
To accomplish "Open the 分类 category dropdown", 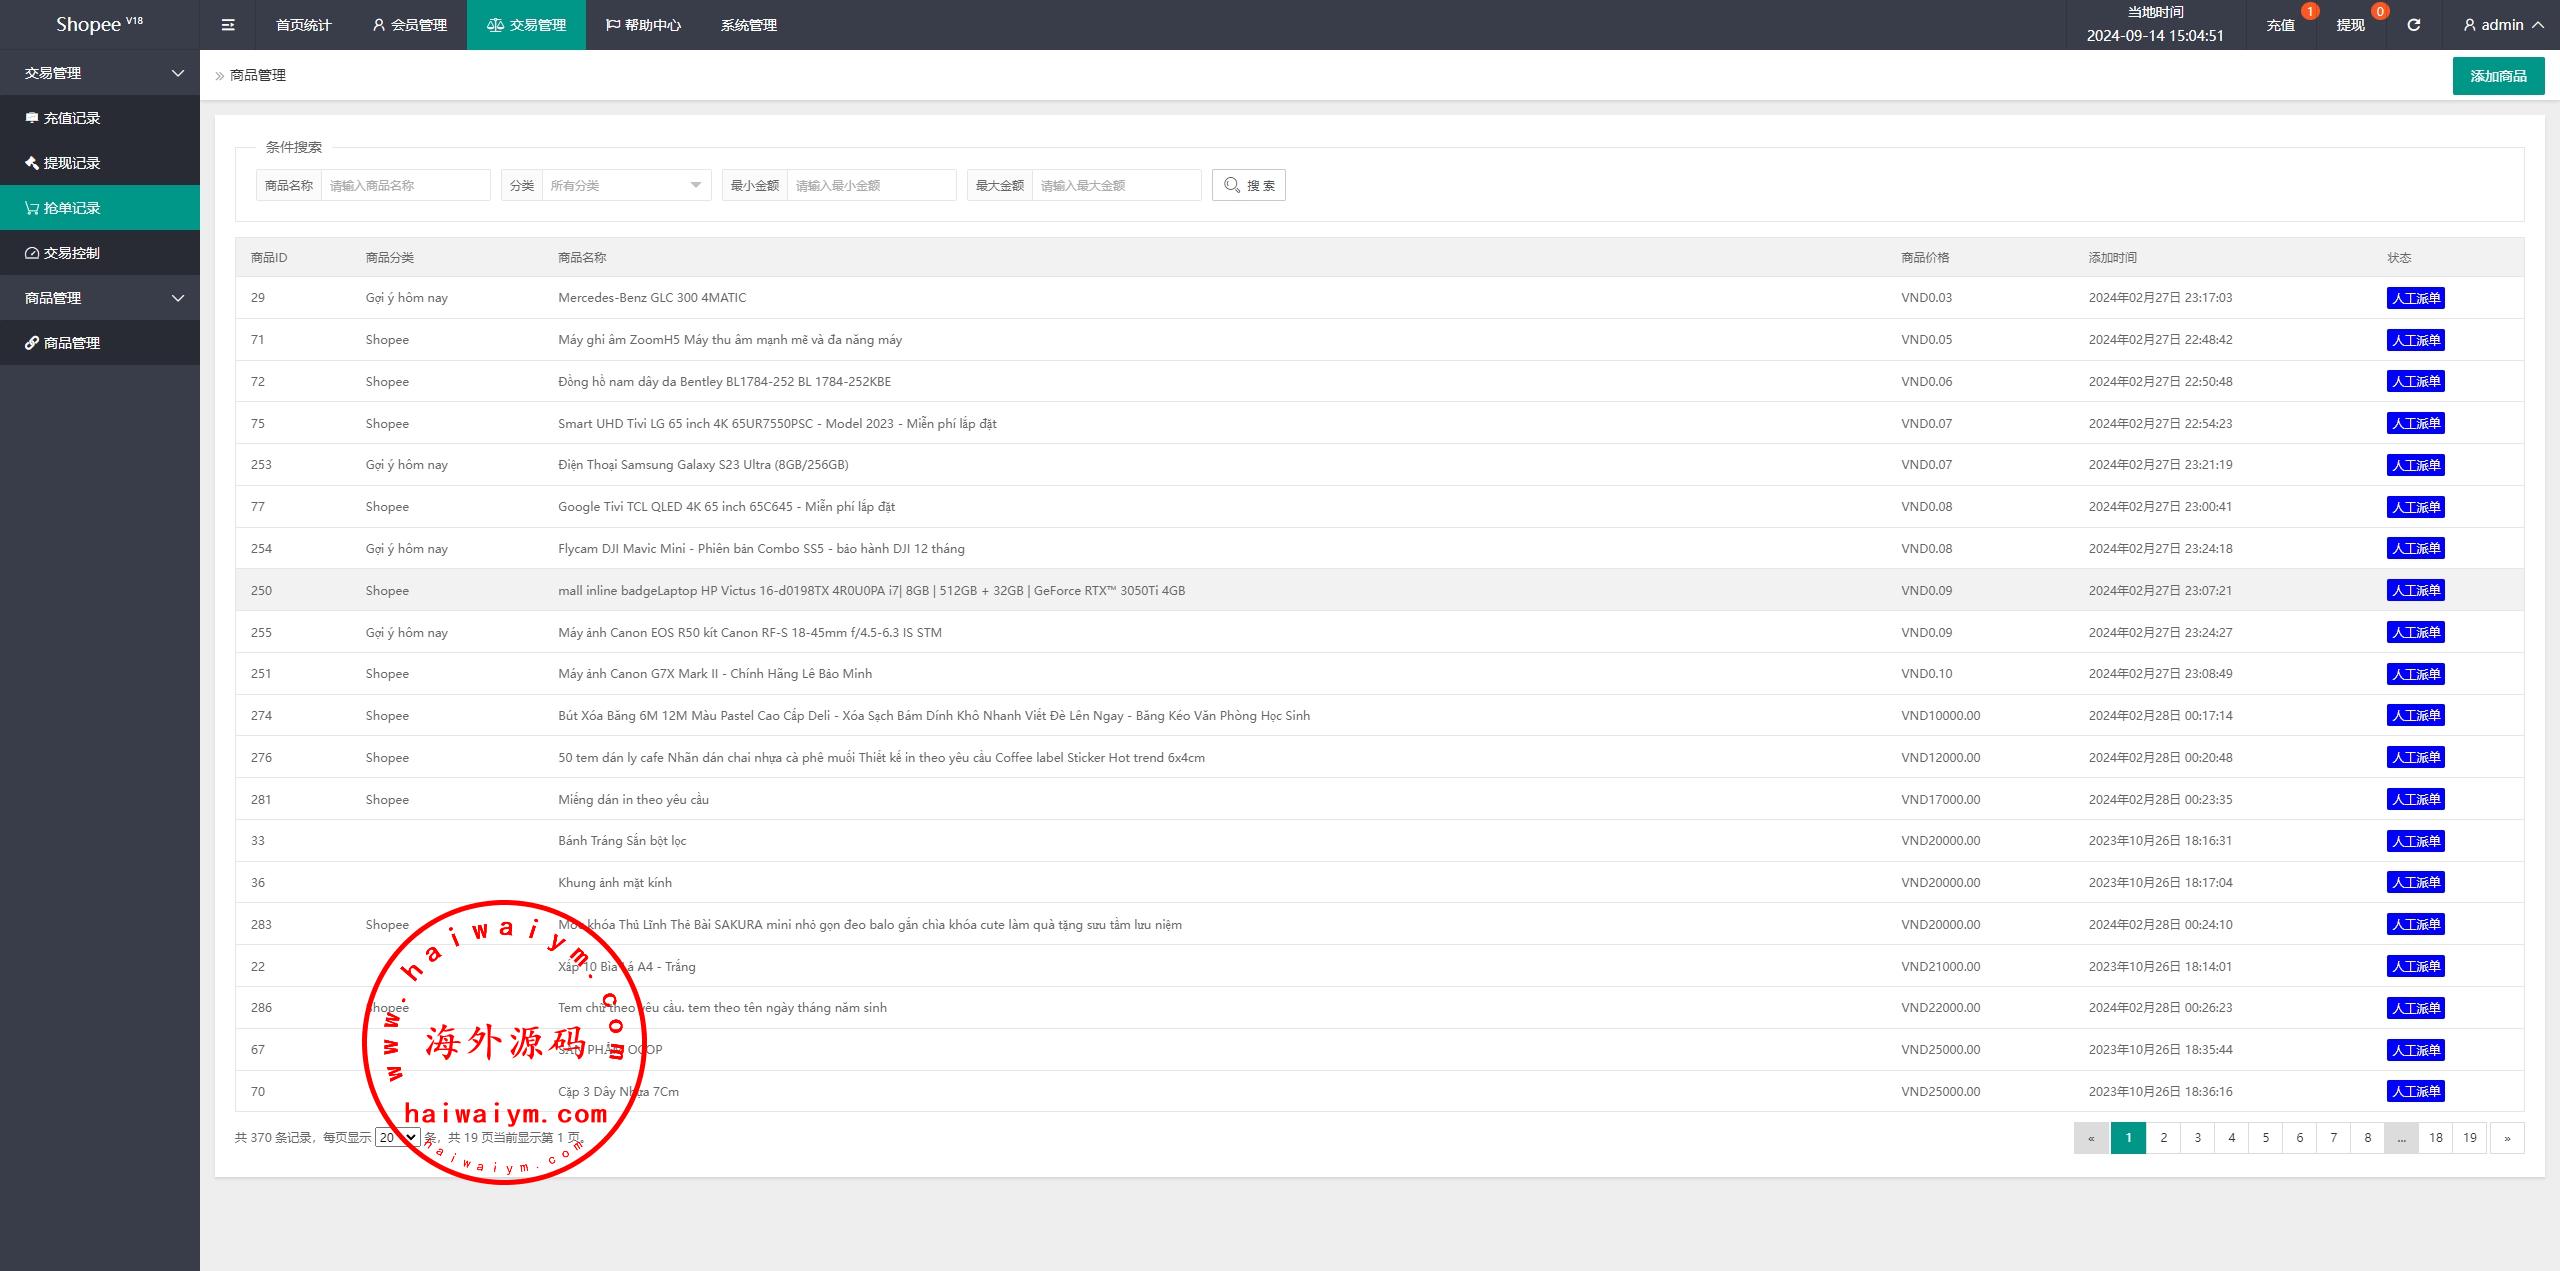I will (x=626, y=185).
